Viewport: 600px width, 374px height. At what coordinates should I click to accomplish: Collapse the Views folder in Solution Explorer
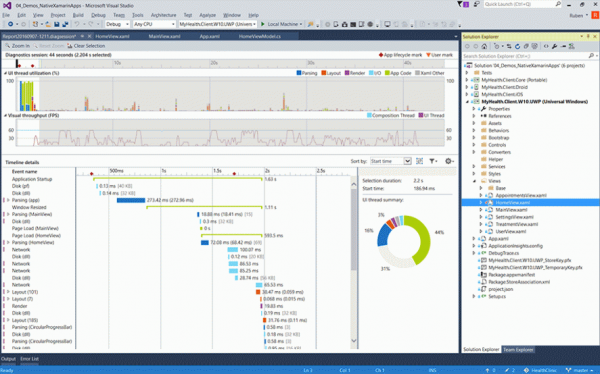[x=474, y=181]
